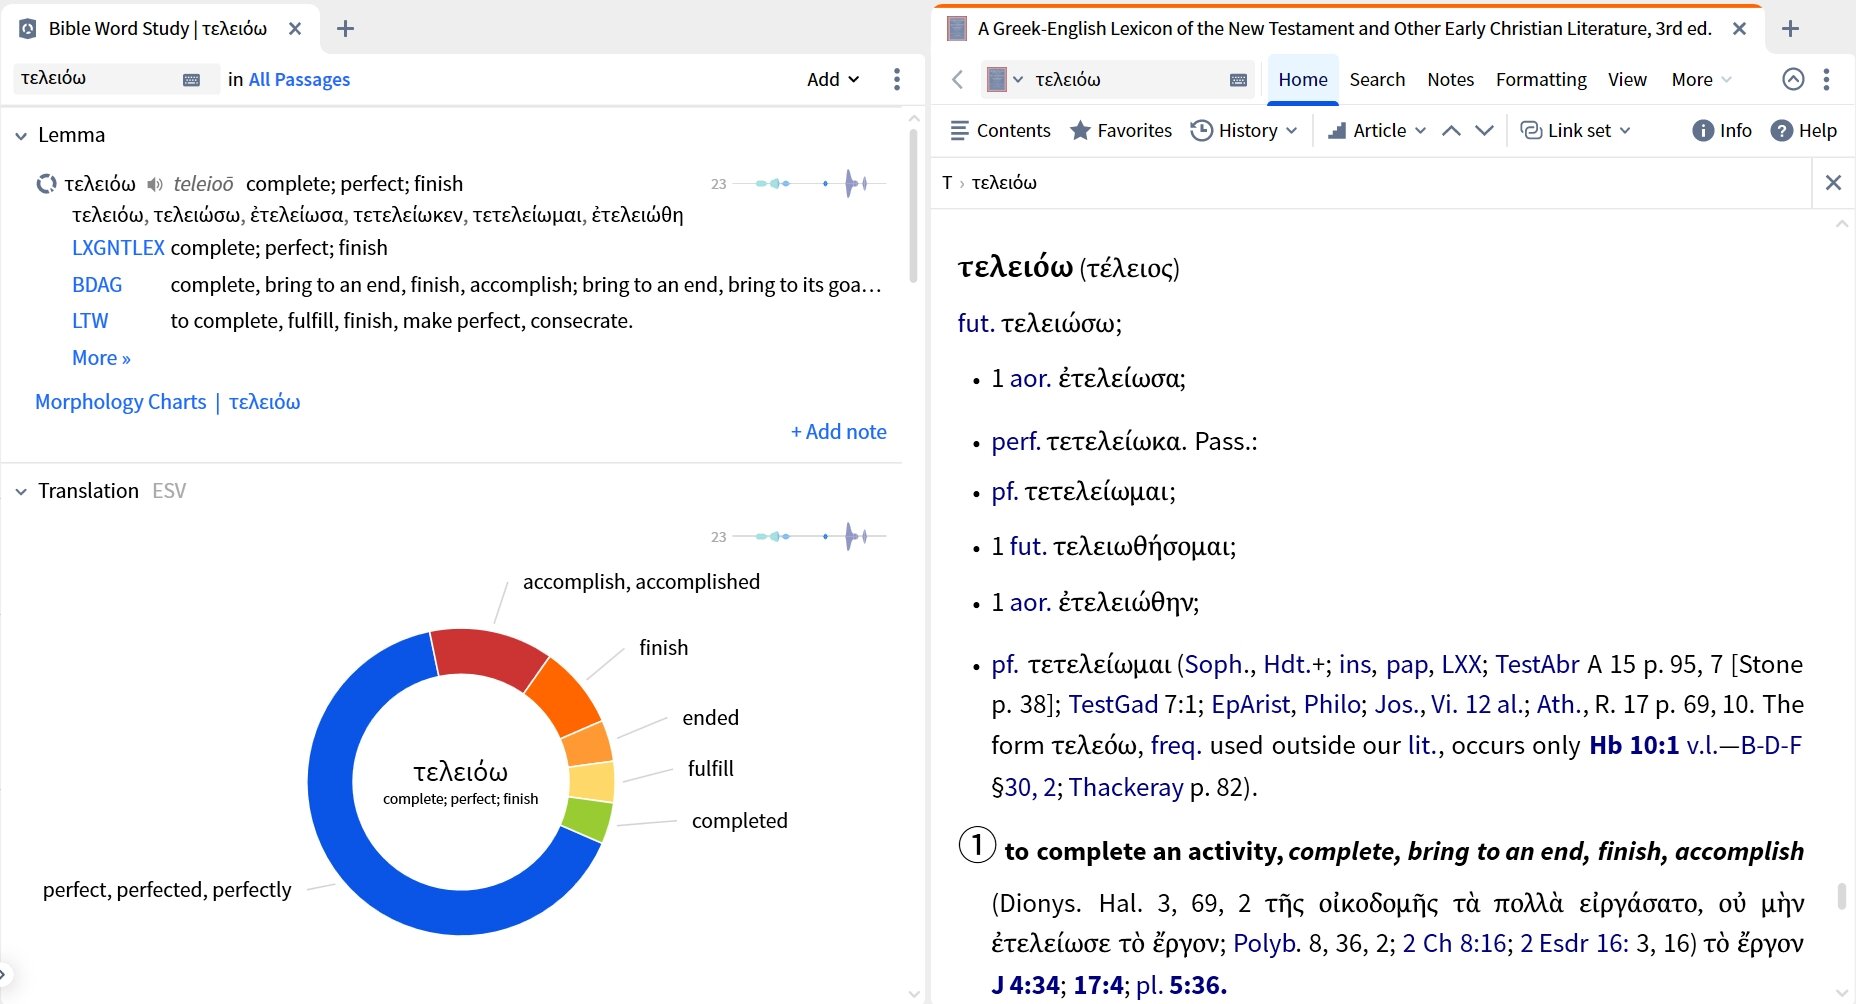Image resolution: width=1856 pixels, height=1004 pixels.
Task: Click the All Passages link
Action: (299, 80)
